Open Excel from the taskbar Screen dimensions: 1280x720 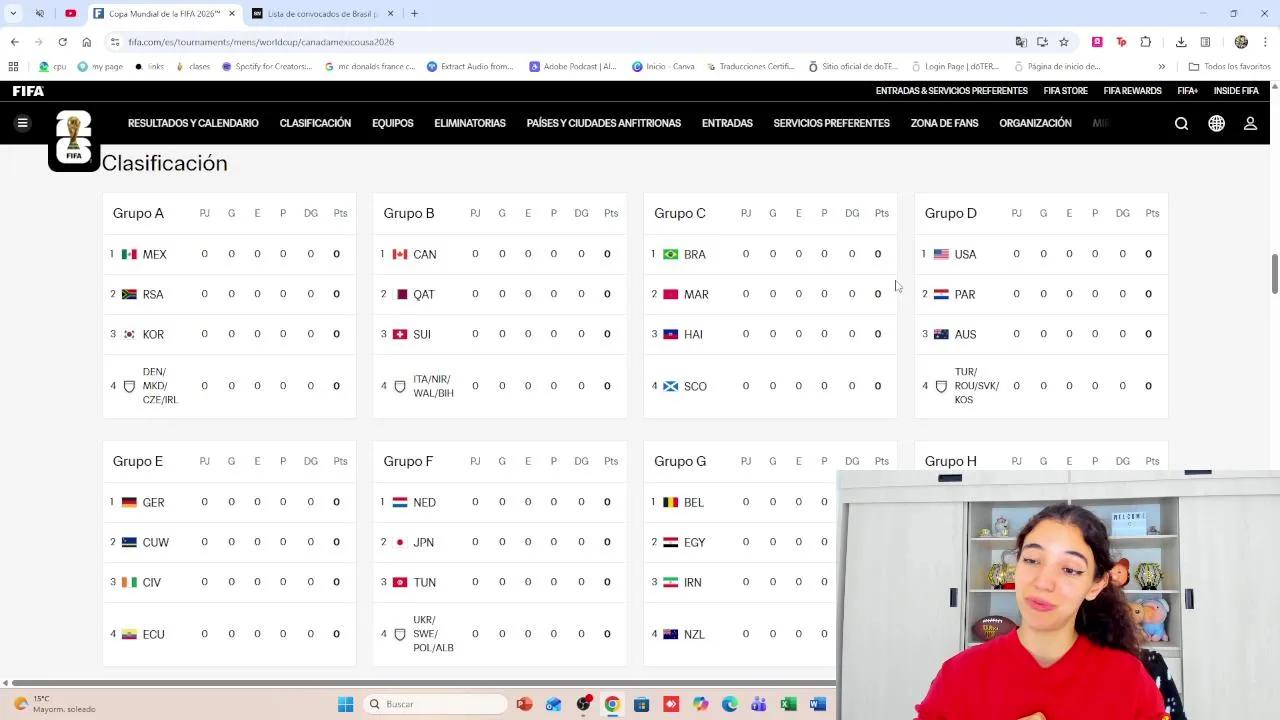point(788,704)
